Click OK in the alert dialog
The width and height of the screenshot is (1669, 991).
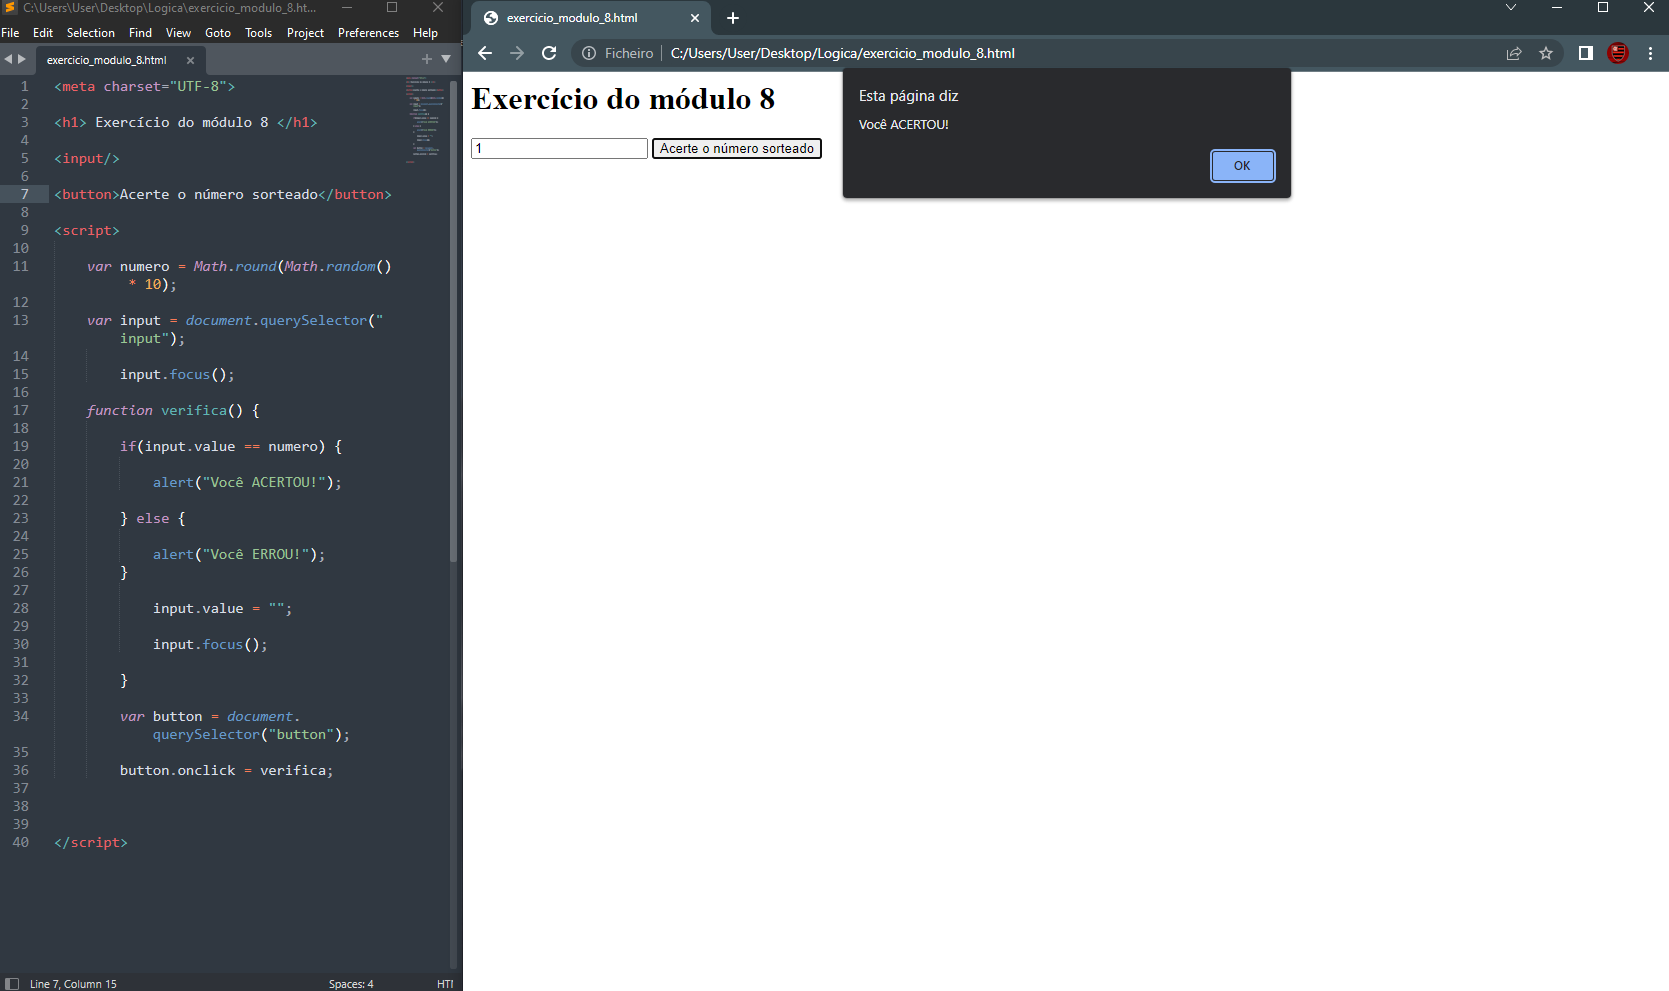[1242, 166]
